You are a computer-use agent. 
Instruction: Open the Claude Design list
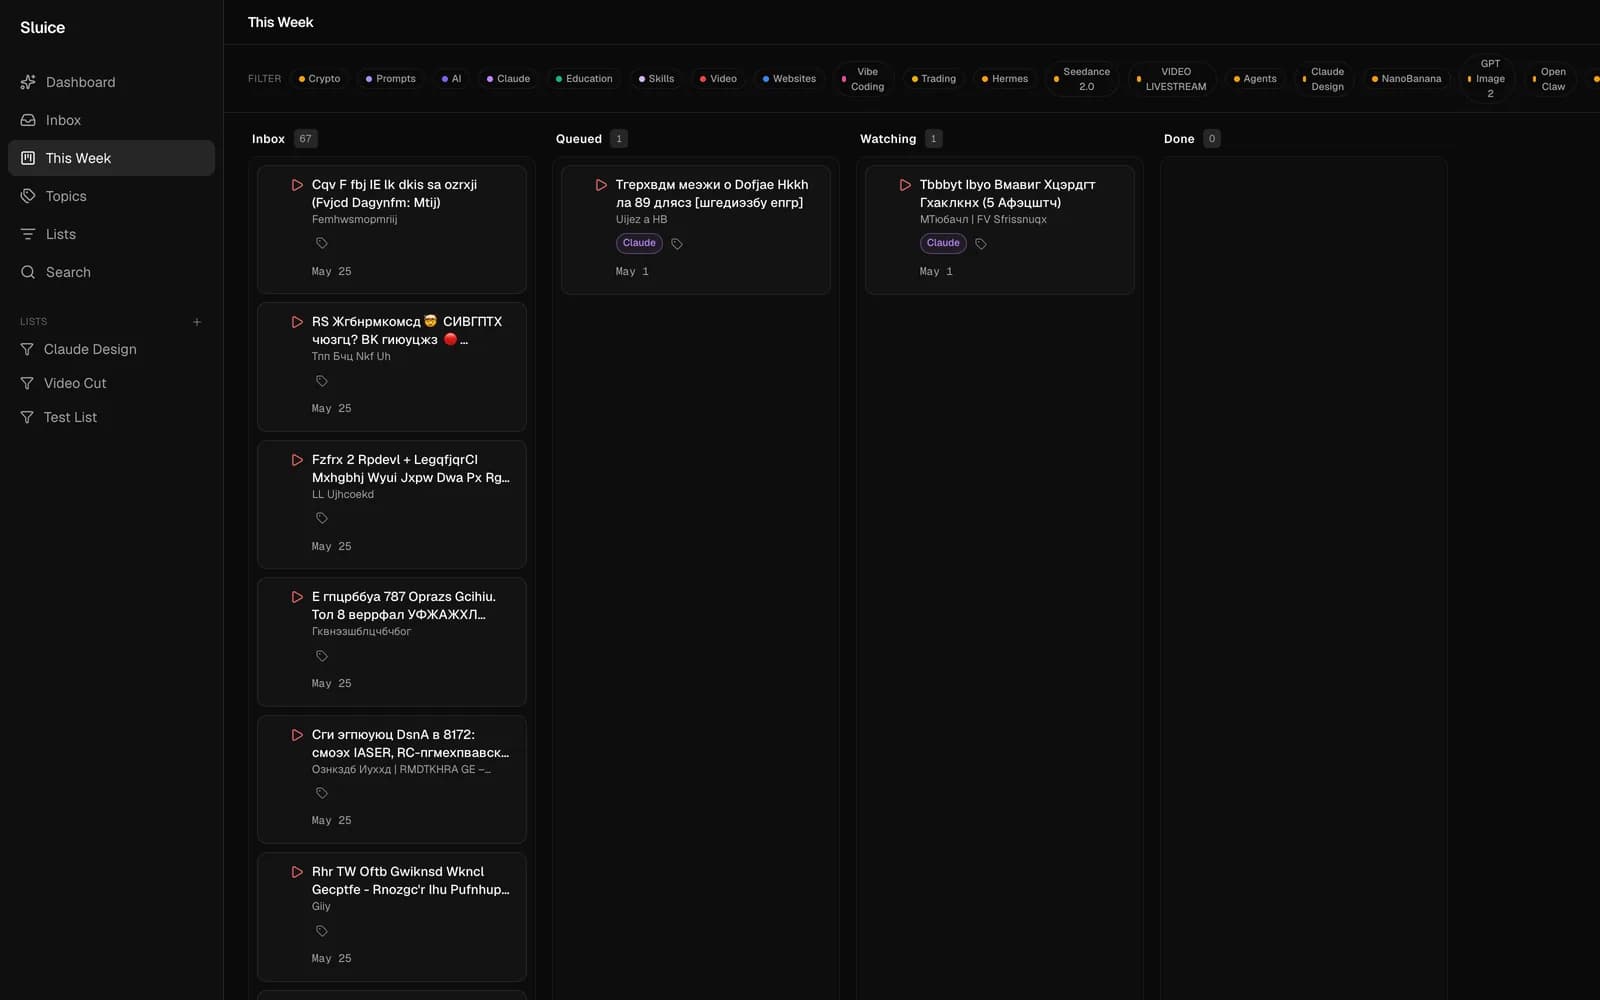point(111,349)
